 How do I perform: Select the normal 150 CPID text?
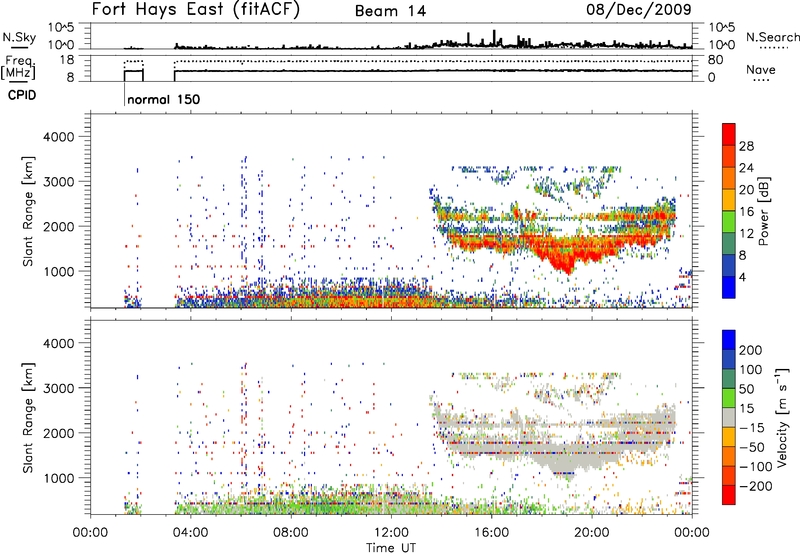coord(163,99)
